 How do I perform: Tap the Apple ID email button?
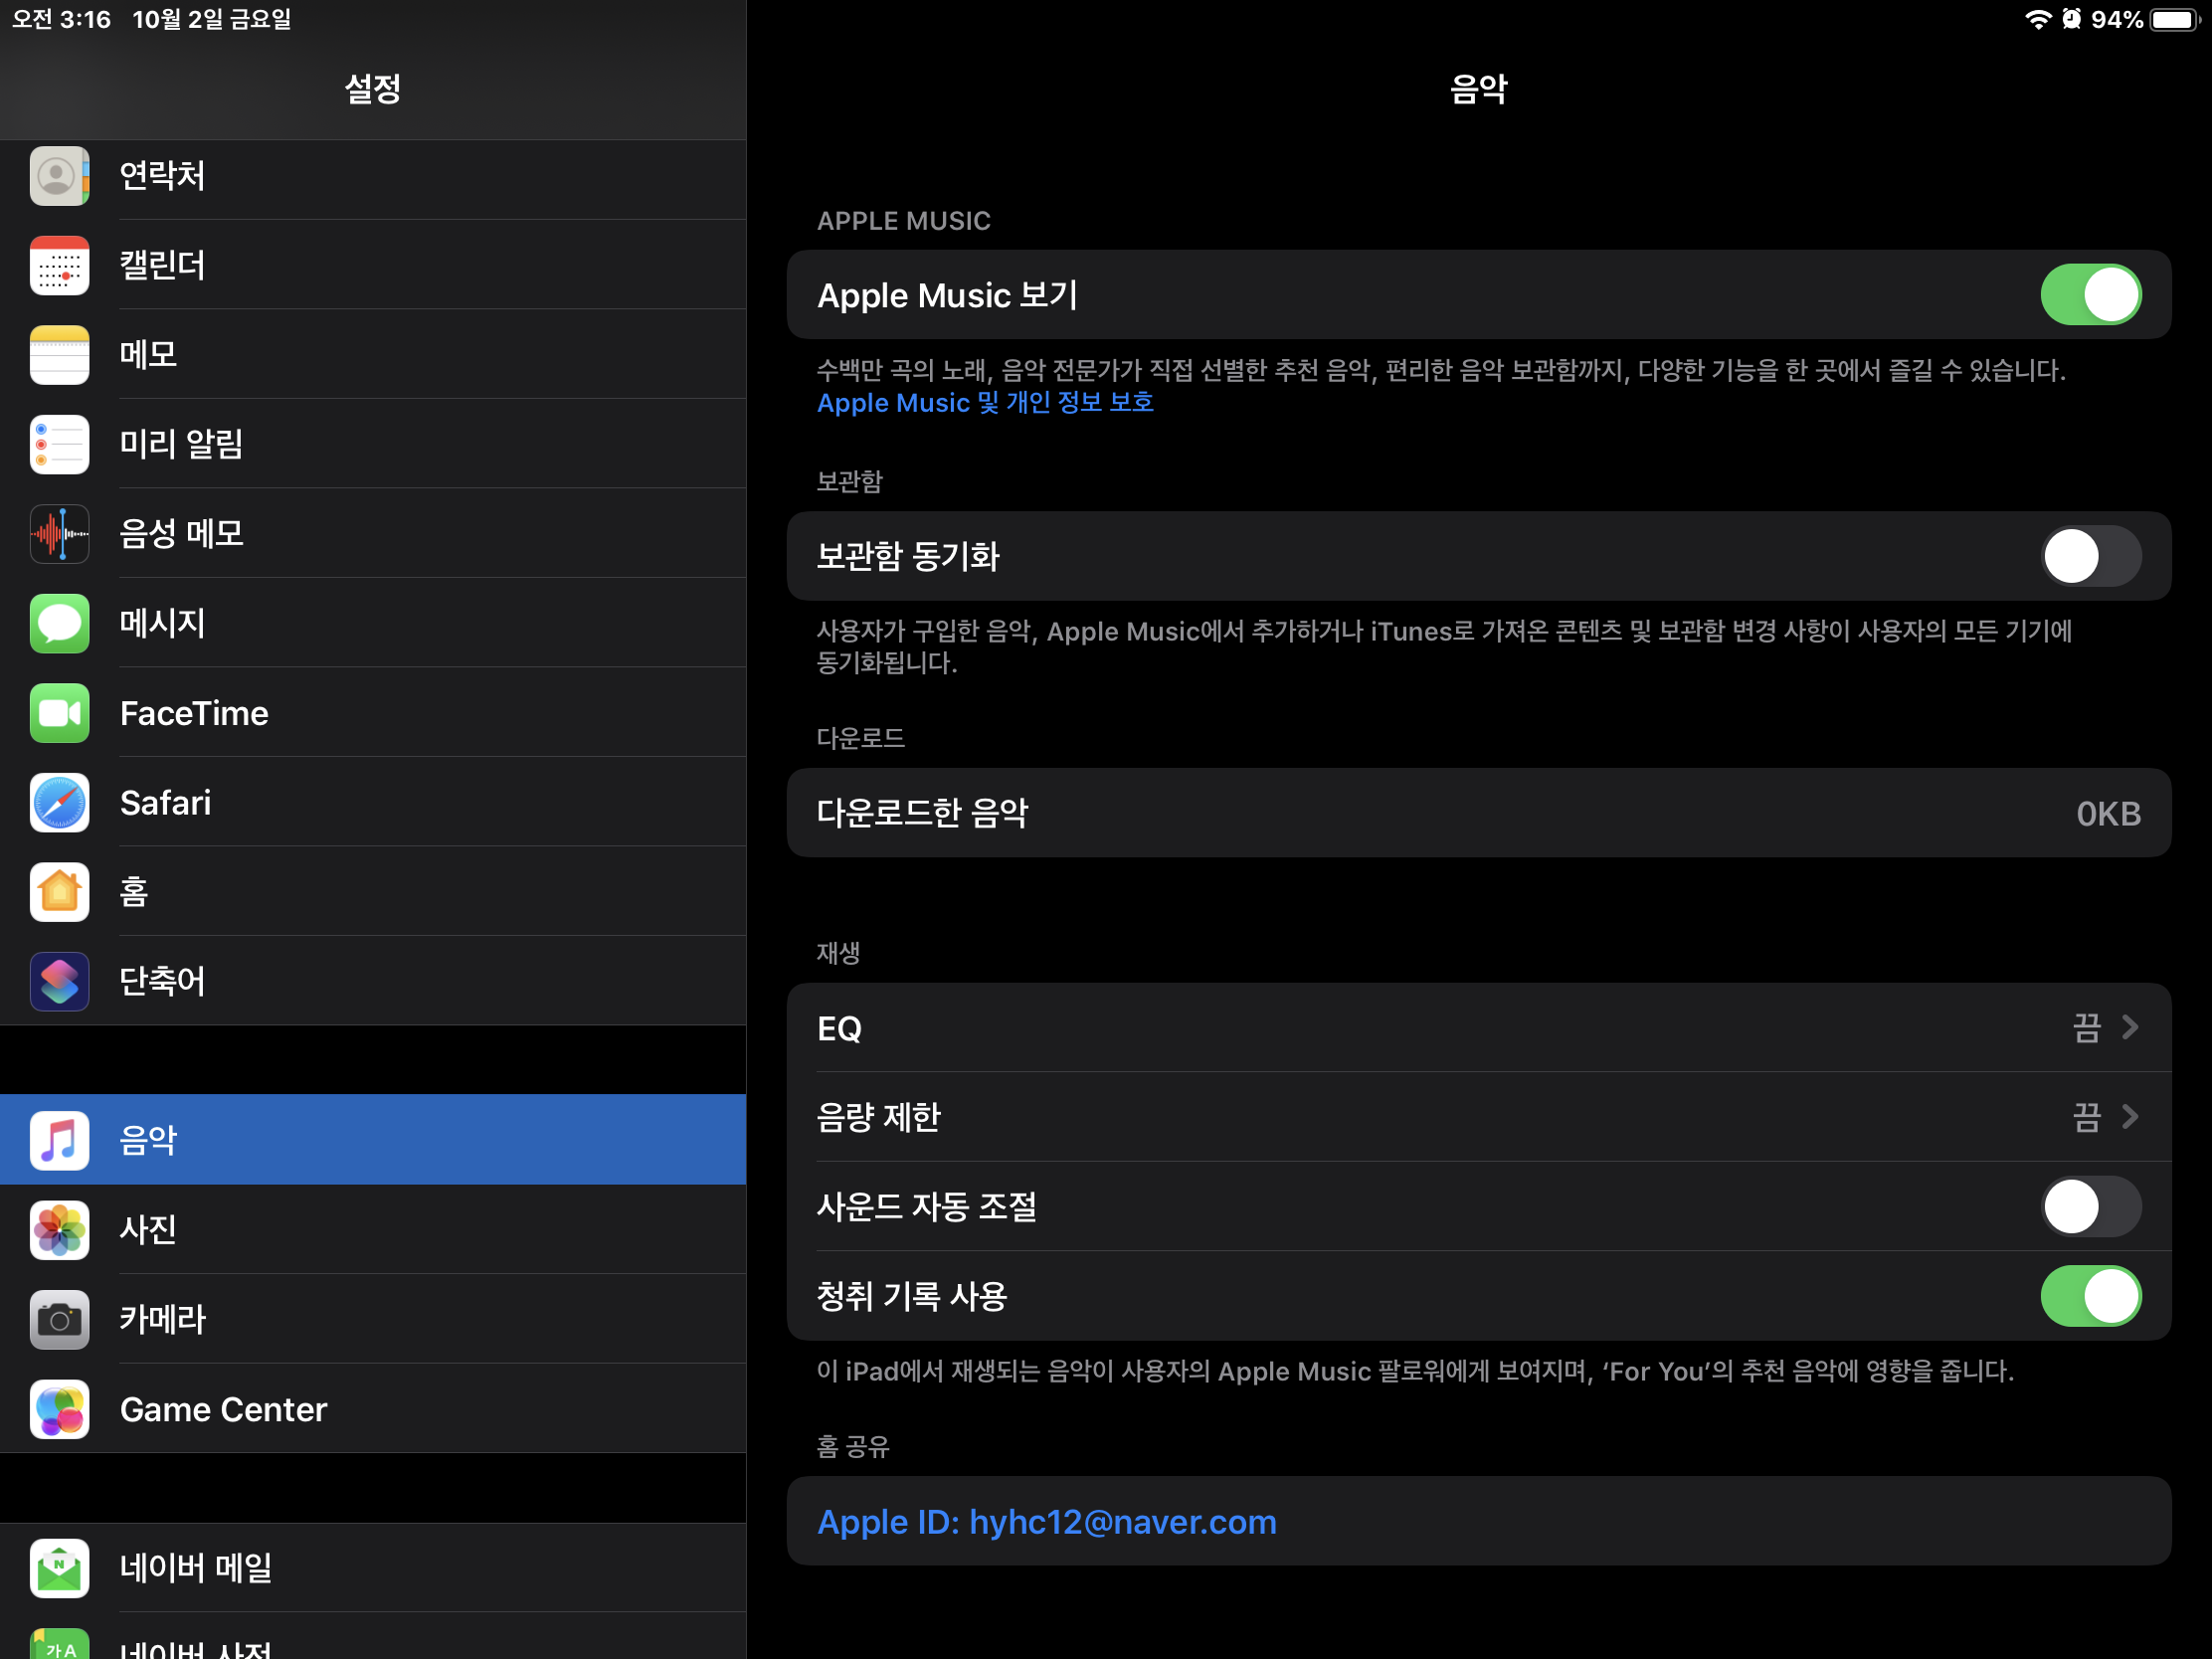point(1046,1522)
